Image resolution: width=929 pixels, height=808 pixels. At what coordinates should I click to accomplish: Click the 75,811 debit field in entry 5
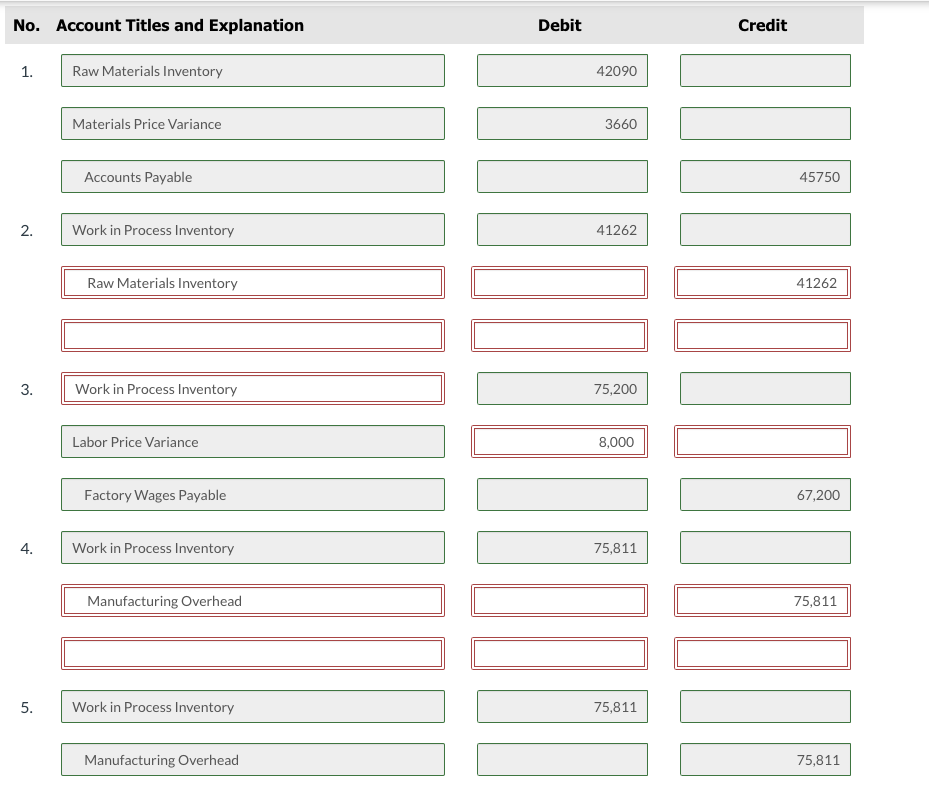click(x=562, y=706)
